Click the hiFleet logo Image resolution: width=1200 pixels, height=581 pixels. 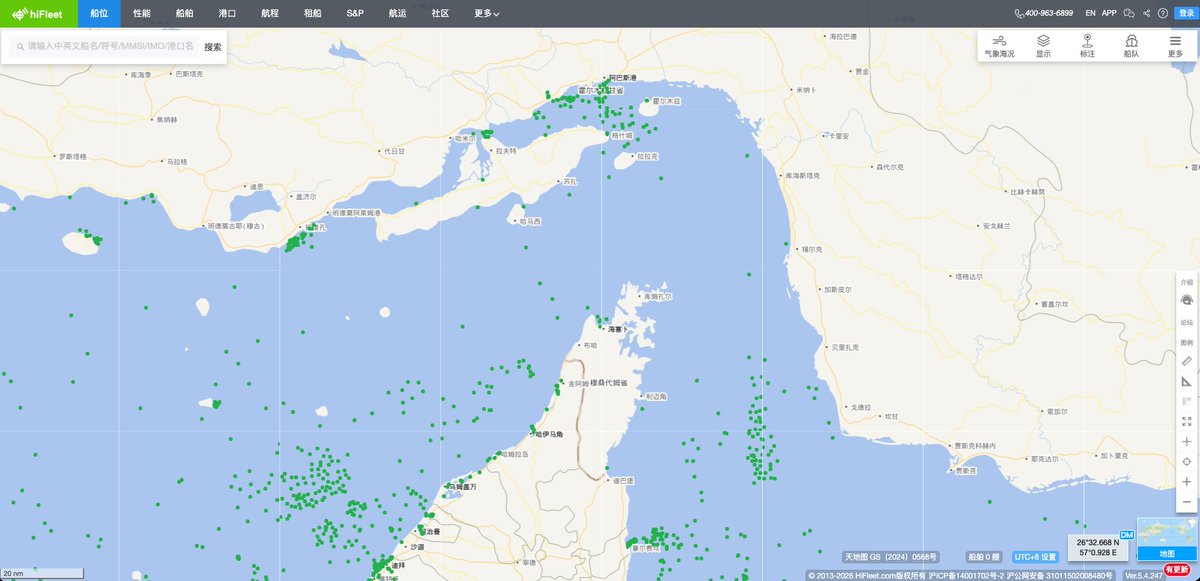click(x=37, y=13)
